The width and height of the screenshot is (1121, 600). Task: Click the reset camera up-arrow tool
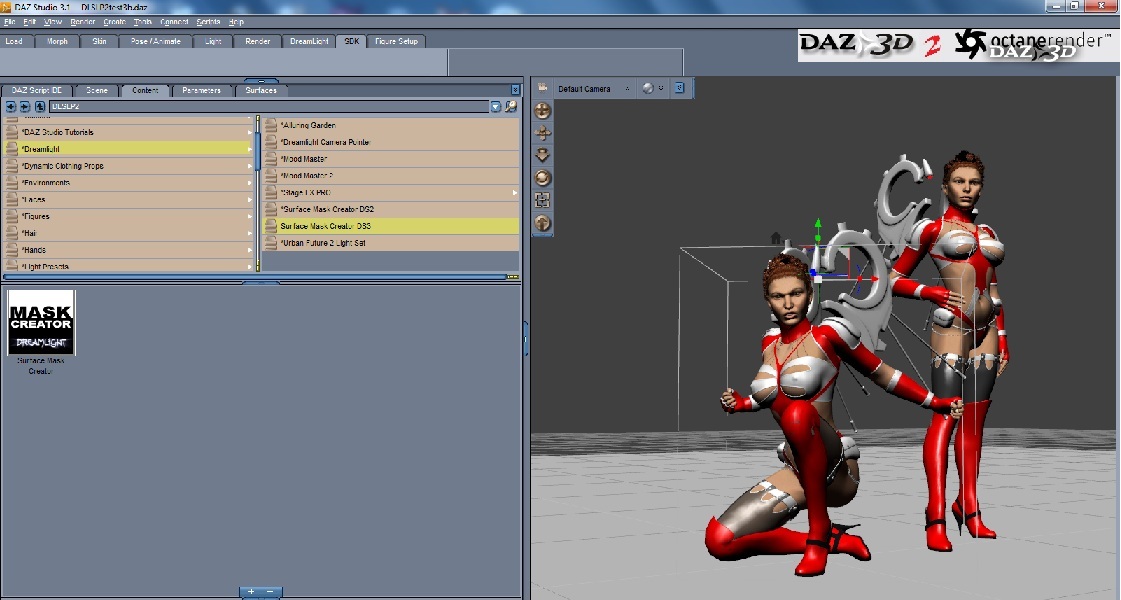coord(543,223)
